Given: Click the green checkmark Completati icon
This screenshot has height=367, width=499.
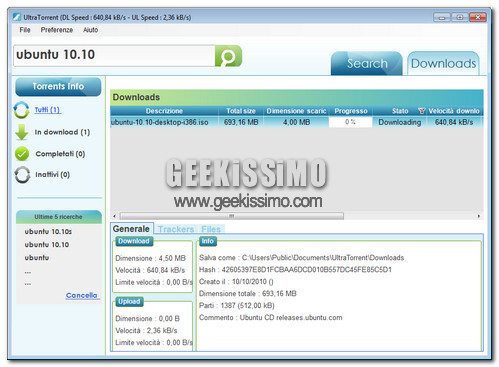Looking at the screenshot, I should pyautogui.click(x=22, y=154).
